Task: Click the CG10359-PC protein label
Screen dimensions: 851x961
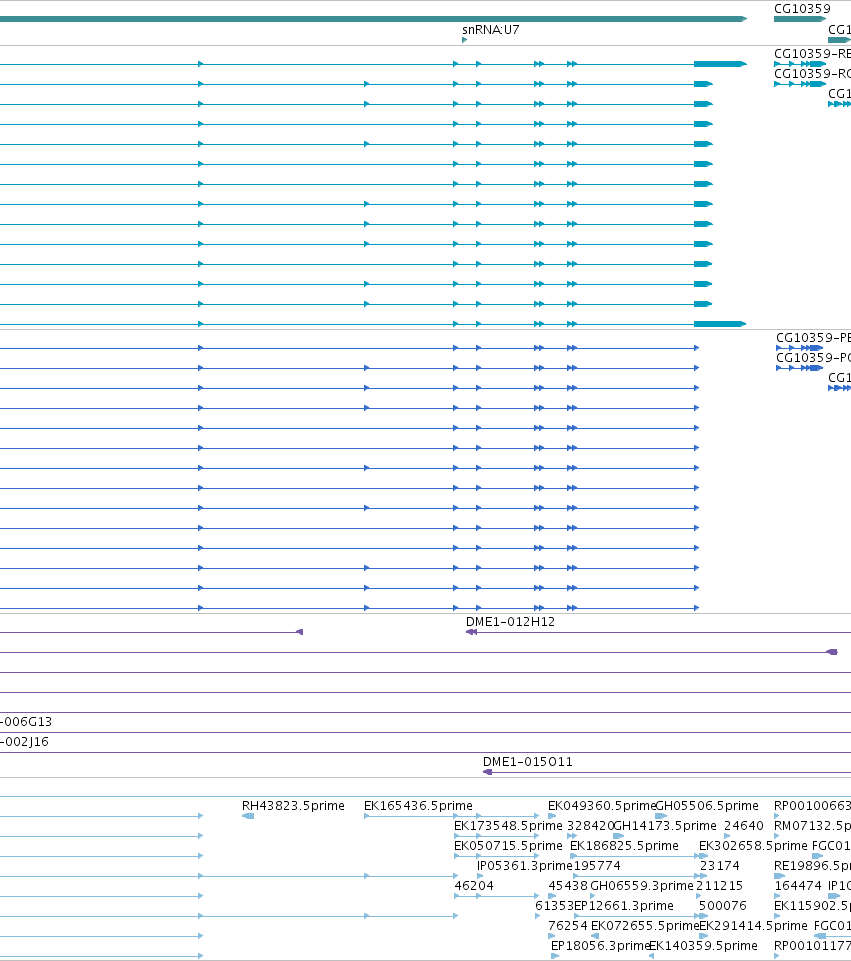Action: point(813,357)
